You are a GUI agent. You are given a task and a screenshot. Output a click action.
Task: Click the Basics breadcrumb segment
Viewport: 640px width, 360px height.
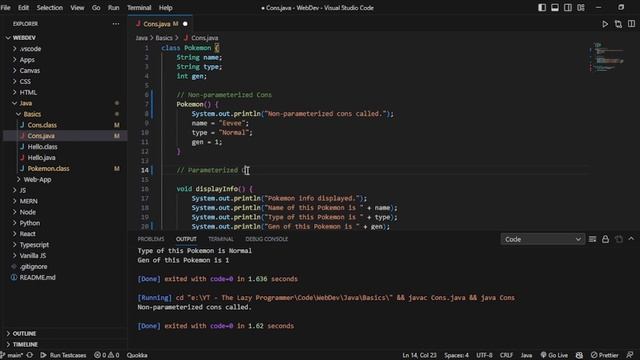tap(164, 38)
